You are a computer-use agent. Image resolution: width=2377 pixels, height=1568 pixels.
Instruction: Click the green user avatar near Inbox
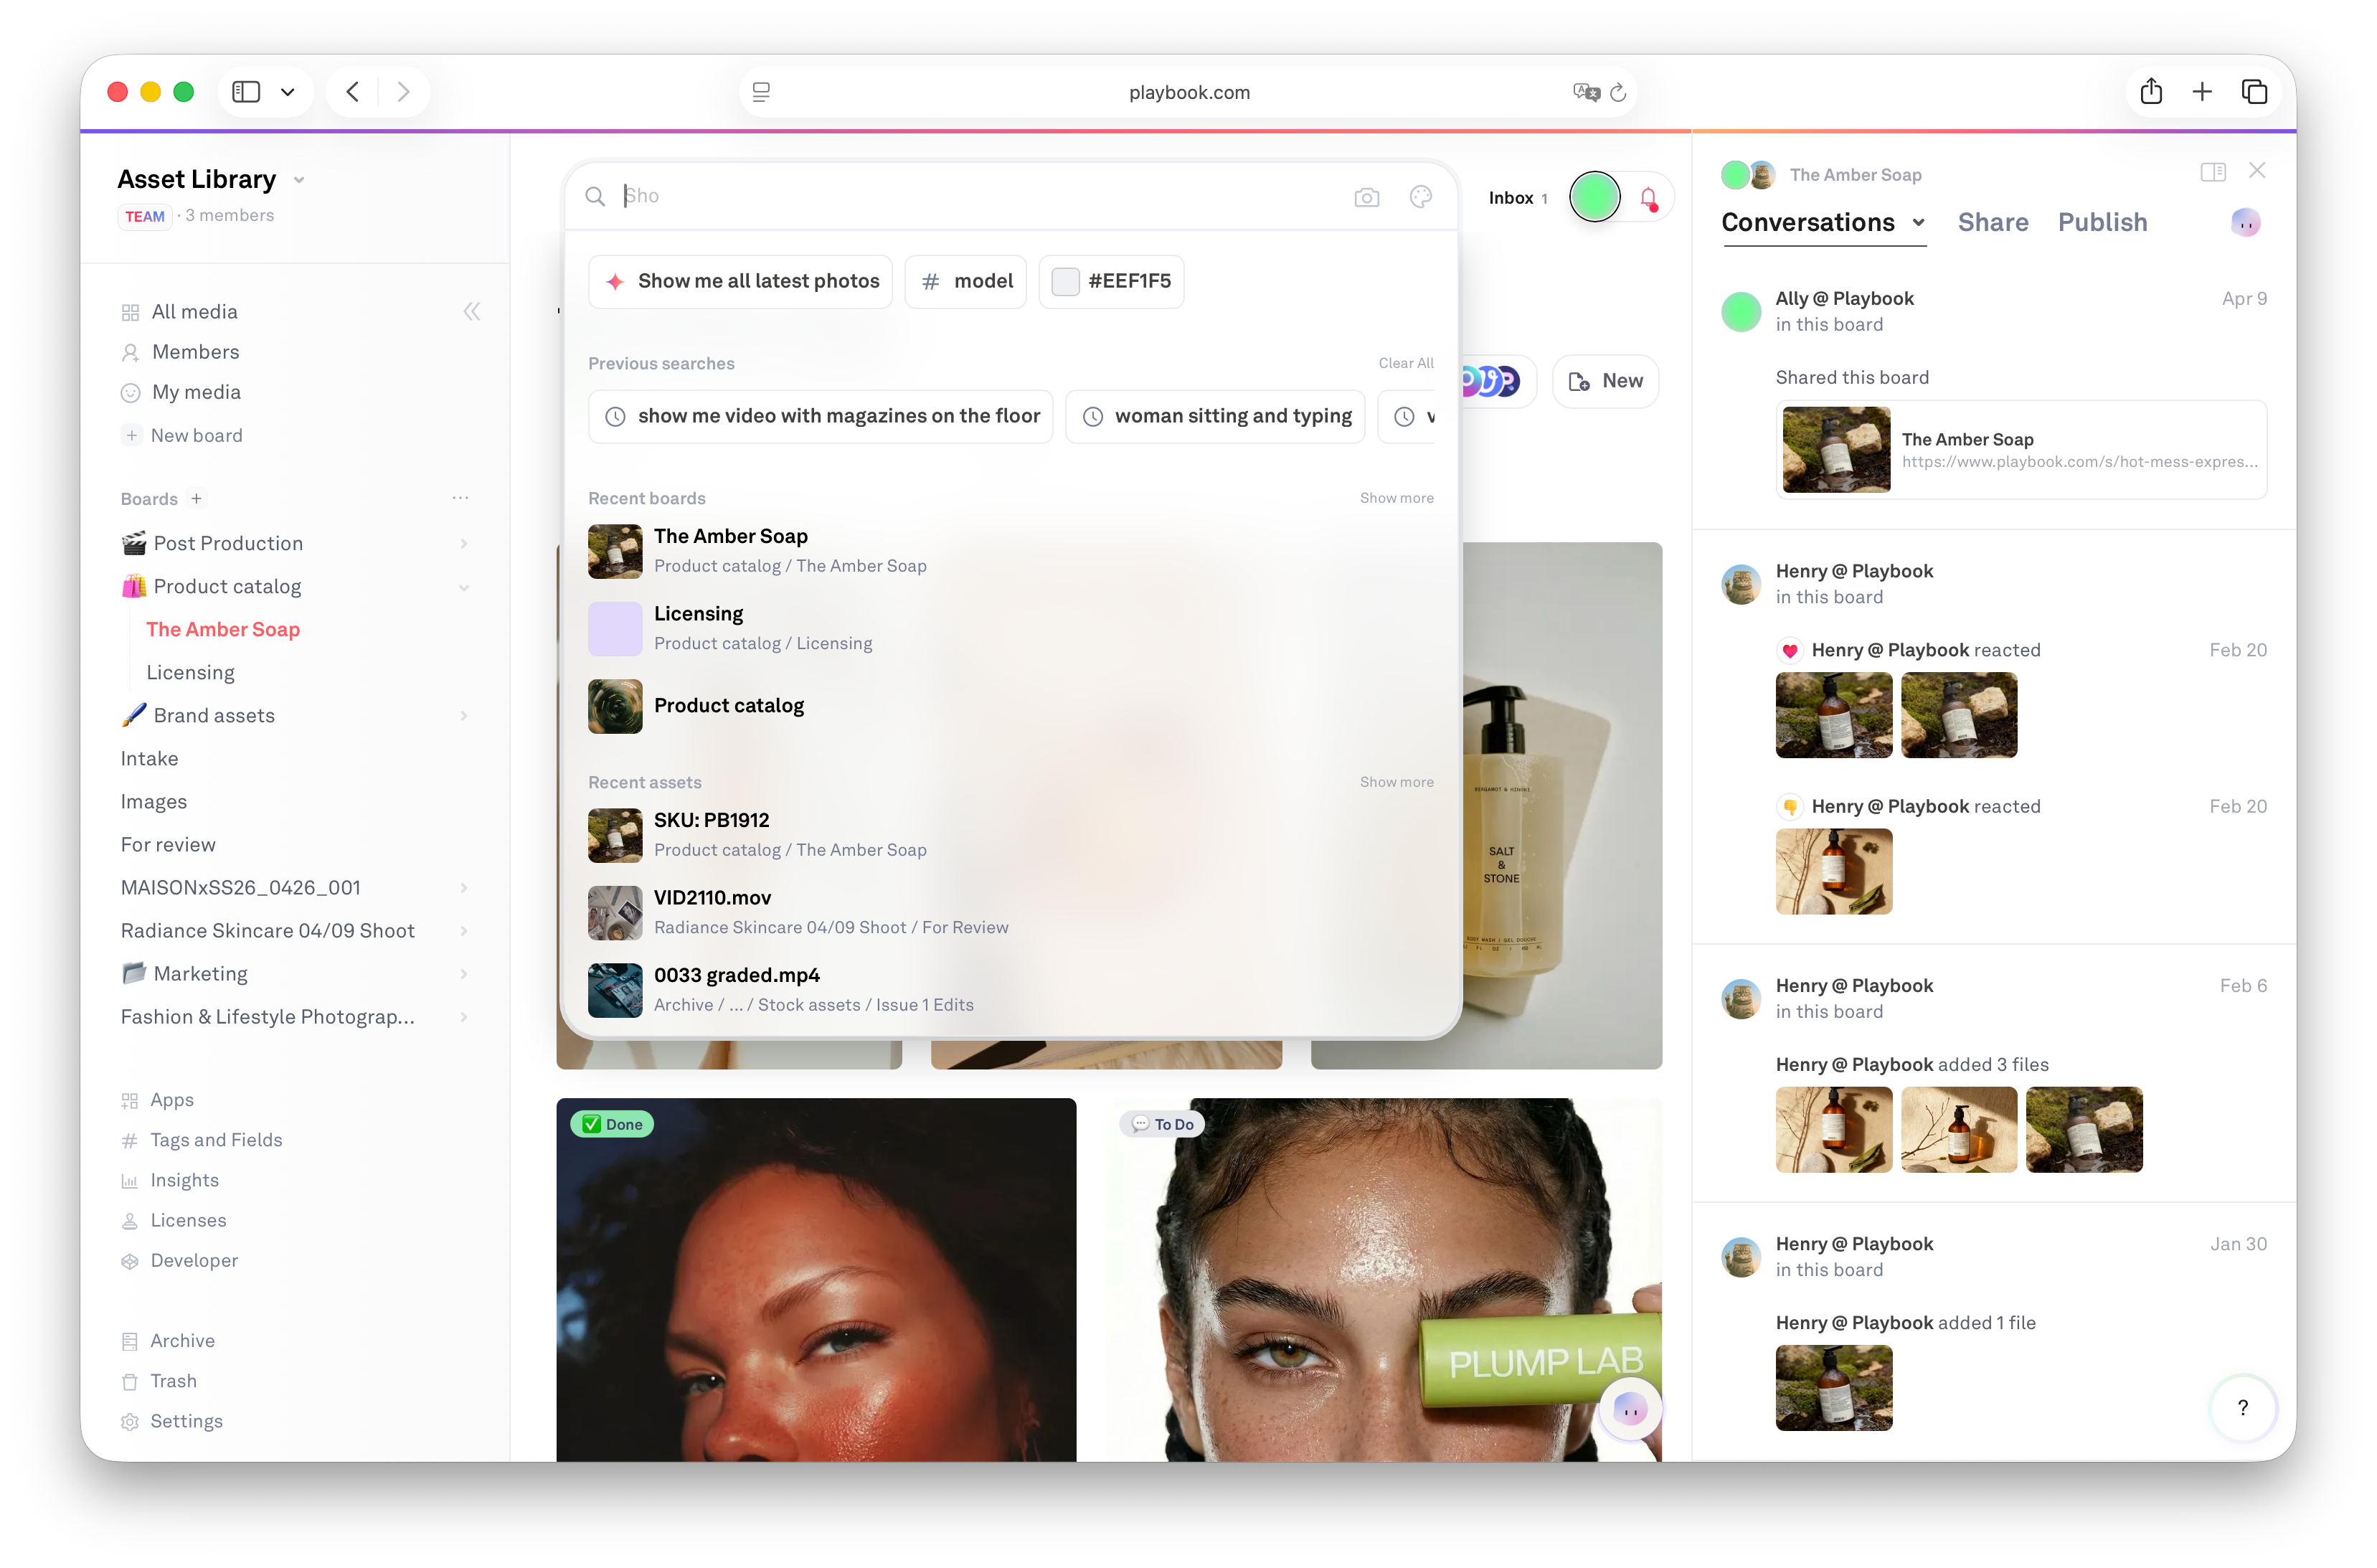(1594, 197)
